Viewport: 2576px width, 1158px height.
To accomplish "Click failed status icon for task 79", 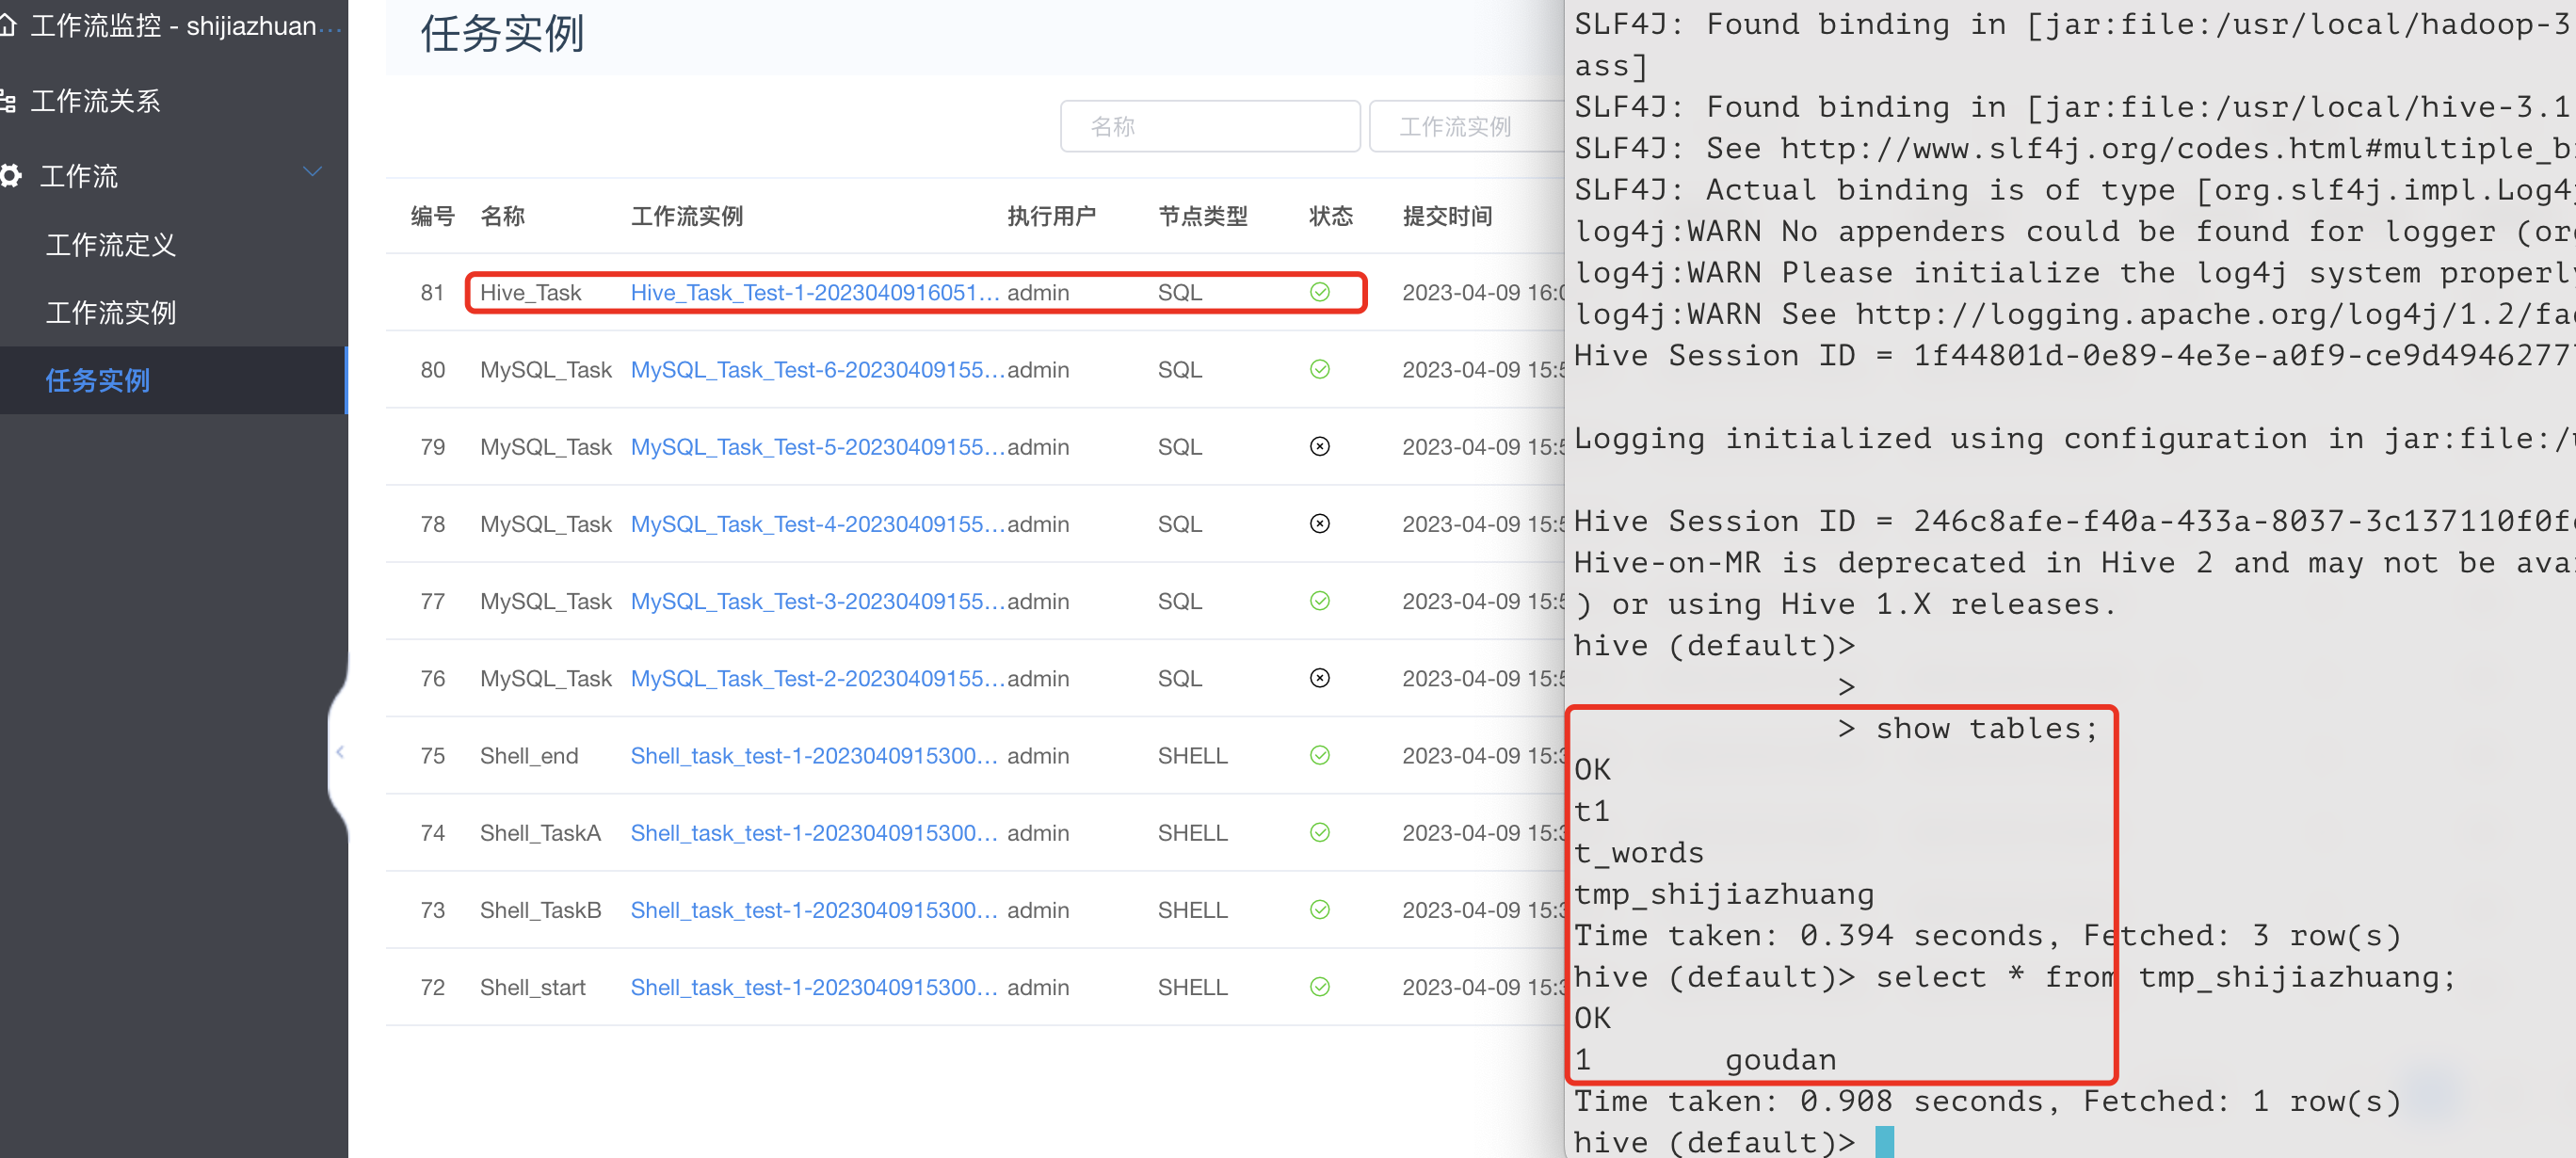I will pyautogui.click(x=1319, y=446).
